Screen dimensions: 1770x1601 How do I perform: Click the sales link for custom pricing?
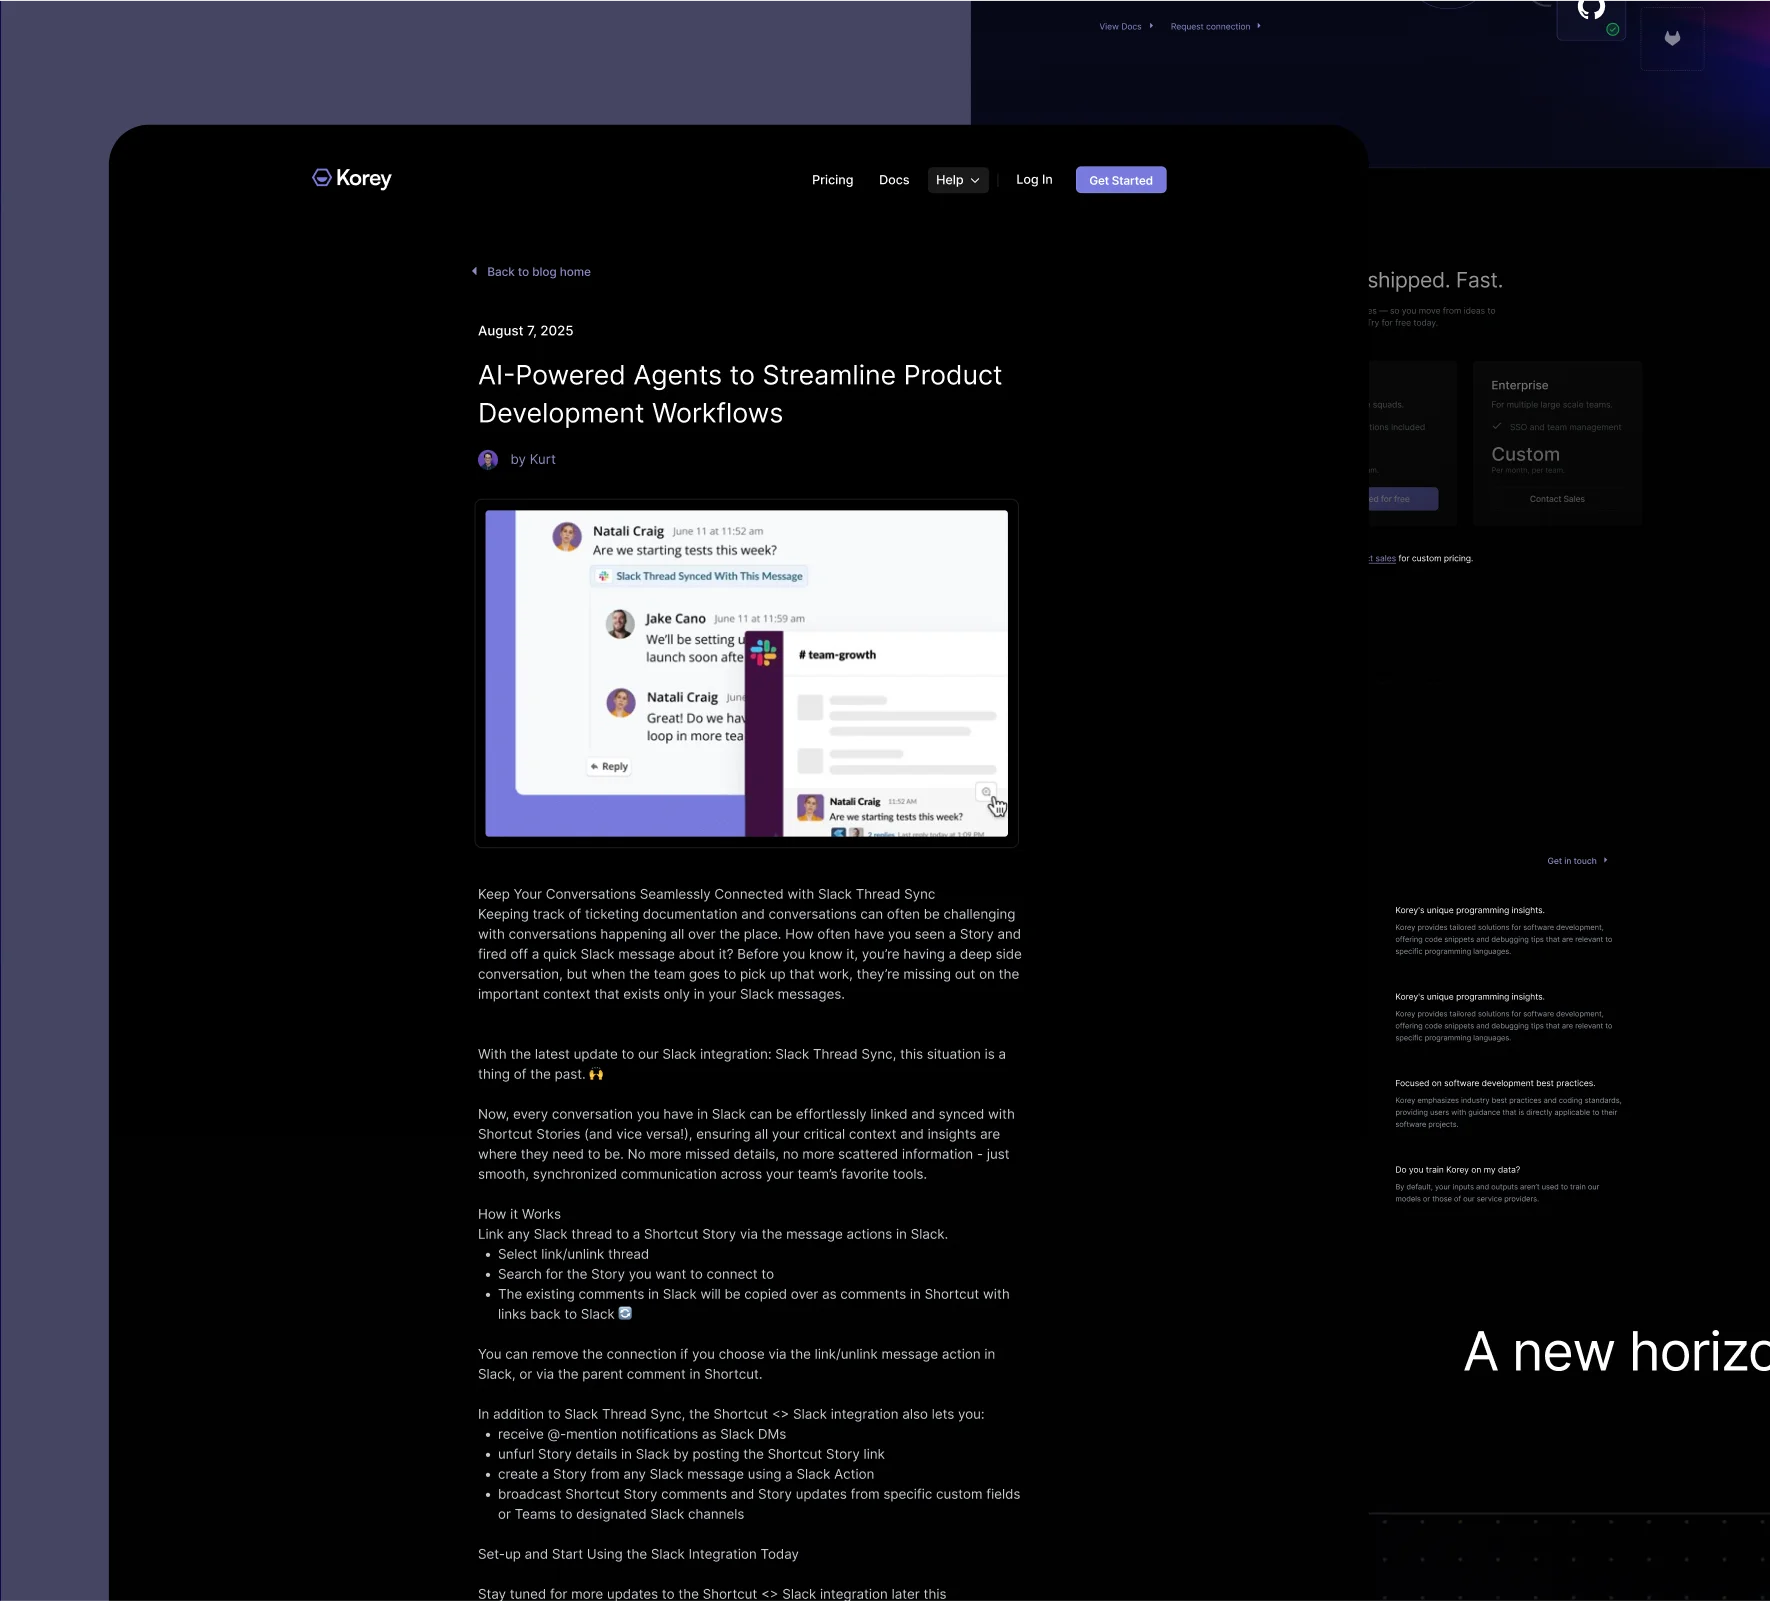[x=1383, y=559]
